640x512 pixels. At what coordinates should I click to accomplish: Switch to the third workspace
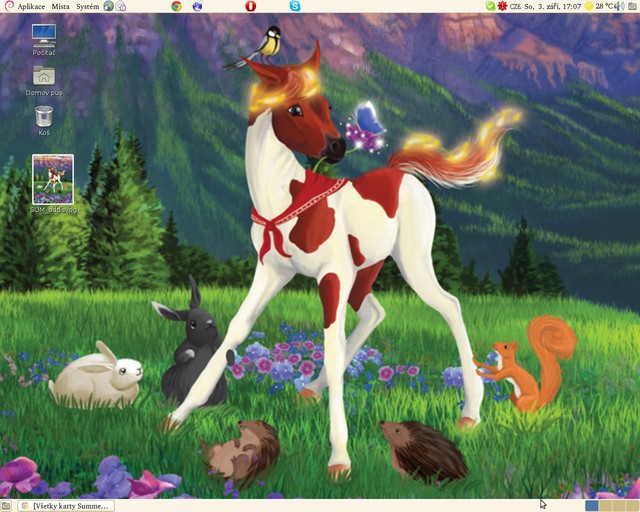click(x=618, y=505)
